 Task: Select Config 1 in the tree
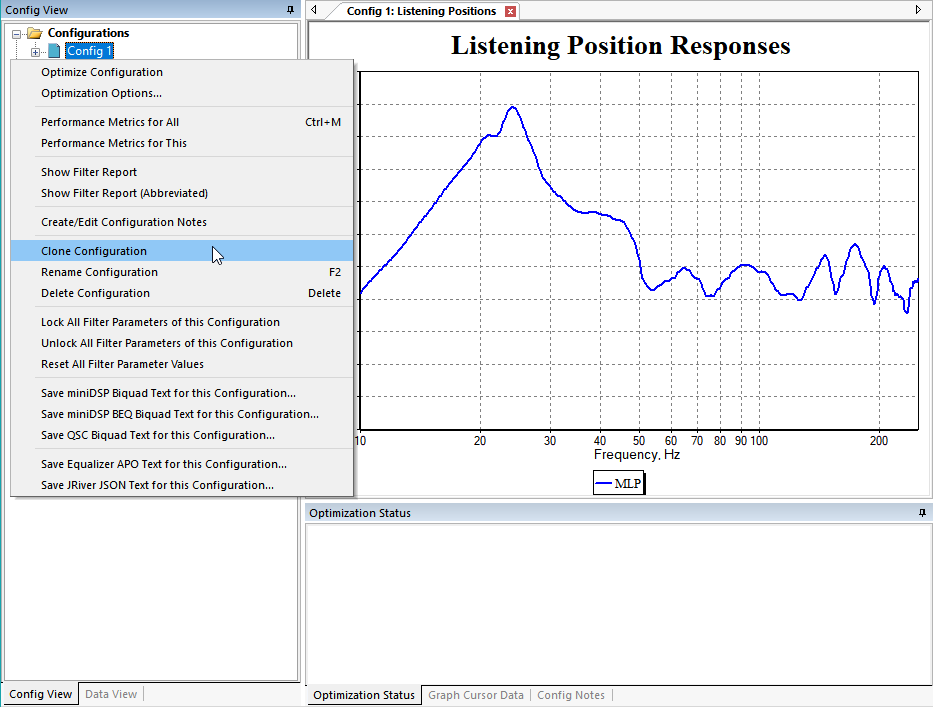coord(89,51)
